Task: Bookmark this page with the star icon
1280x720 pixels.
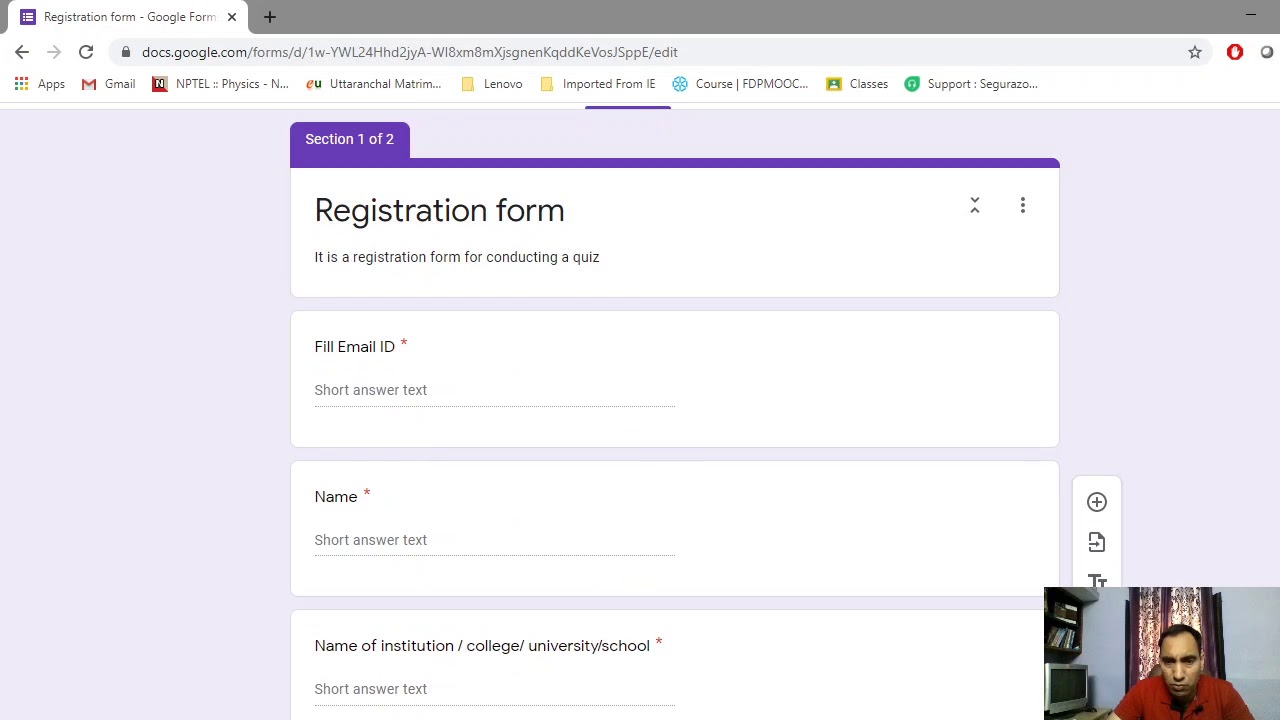Action: point(1195,52)
